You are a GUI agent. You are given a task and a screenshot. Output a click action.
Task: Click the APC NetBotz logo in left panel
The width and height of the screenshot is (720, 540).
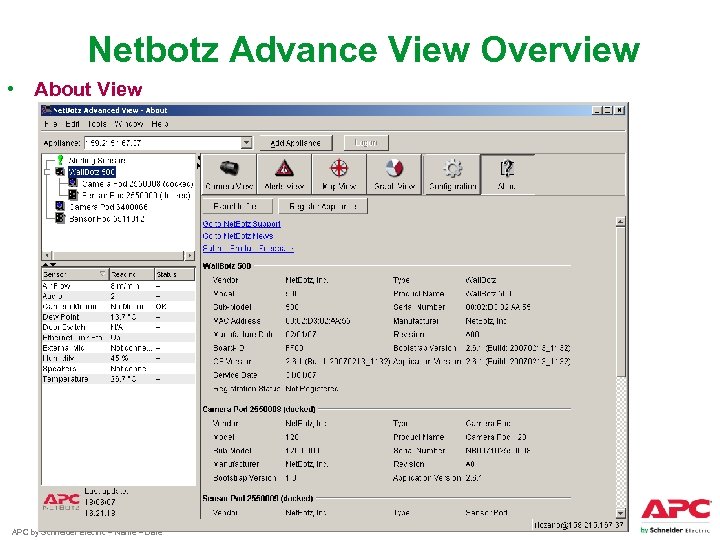click(x=62, y=501)
